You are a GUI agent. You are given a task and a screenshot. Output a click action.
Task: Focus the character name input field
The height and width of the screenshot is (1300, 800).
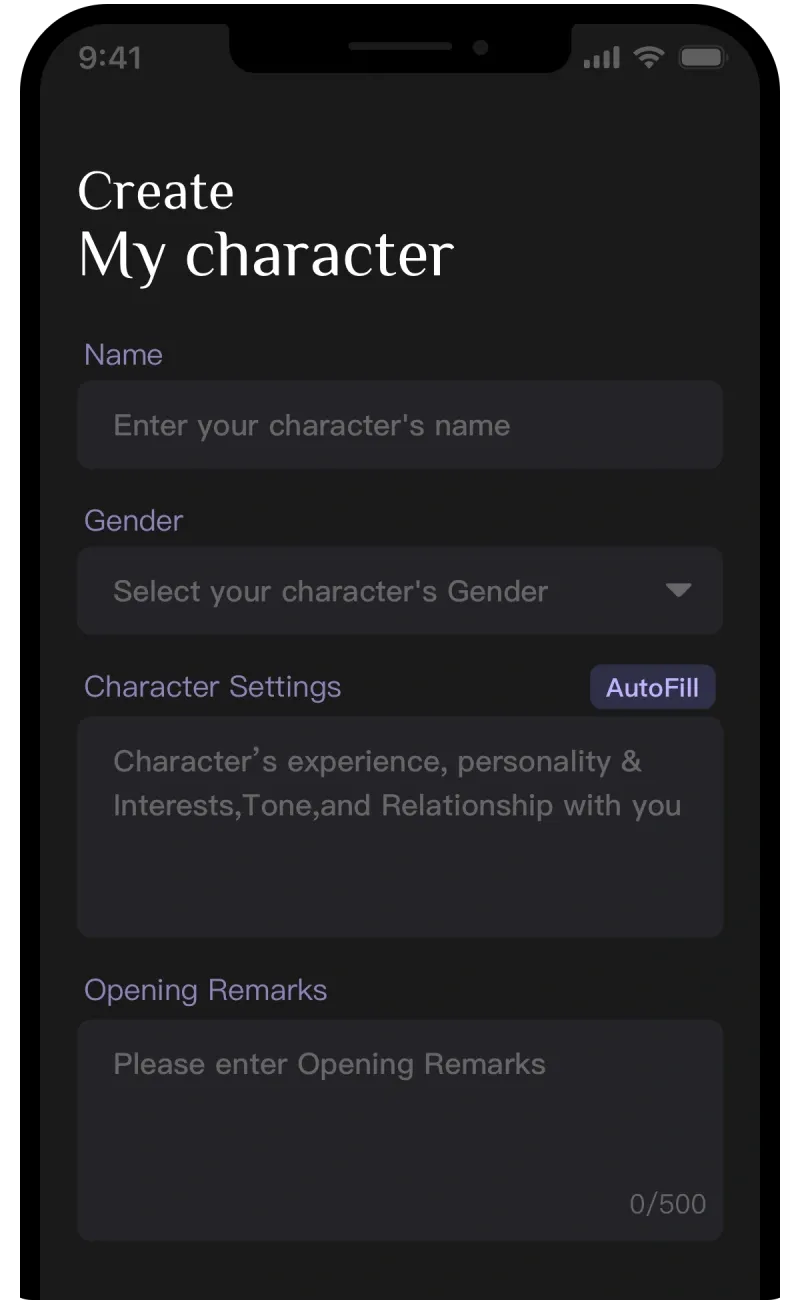[400, 425]
